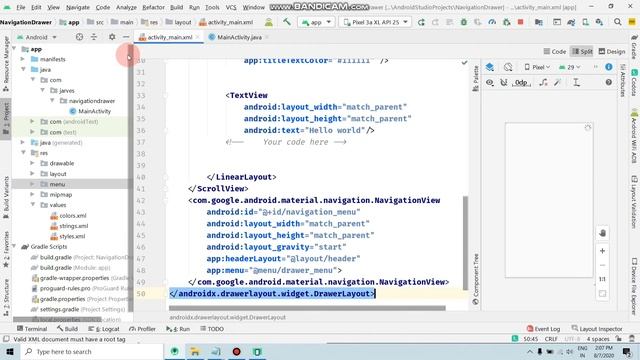Image resolution: width=640 pixels, height=360 pixels.
Task: Open the TODO tool window
Action: 212,329
